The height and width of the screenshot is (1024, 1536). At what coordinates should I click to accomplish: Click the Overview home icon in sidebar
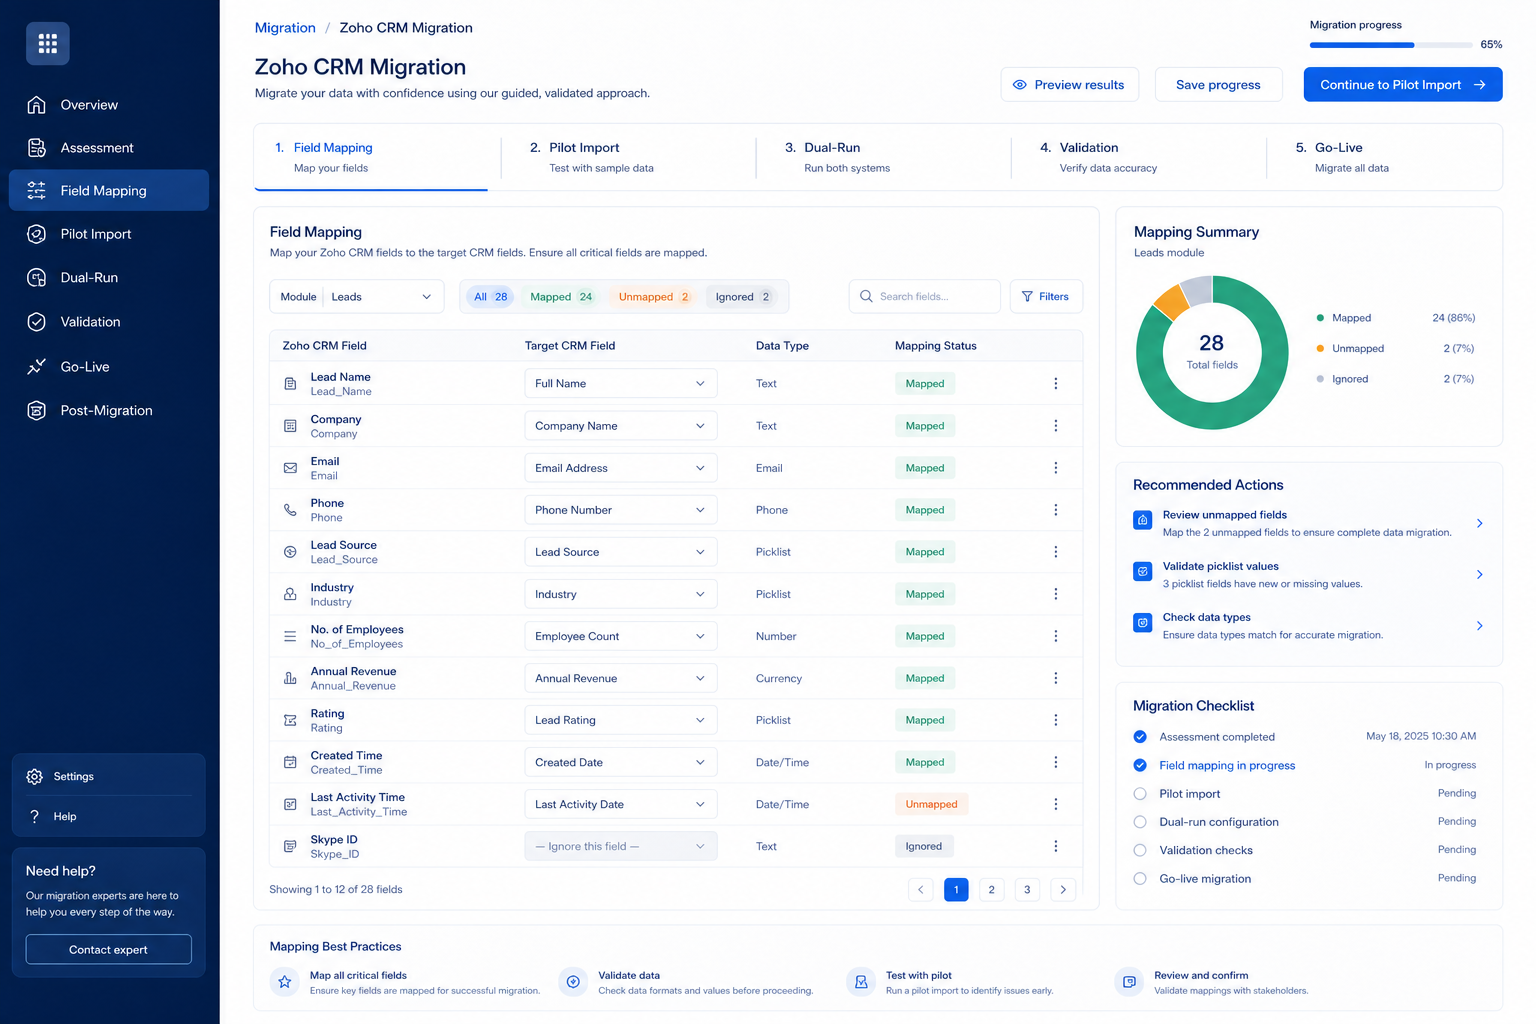pyautogui.click(x=37, y=105)
